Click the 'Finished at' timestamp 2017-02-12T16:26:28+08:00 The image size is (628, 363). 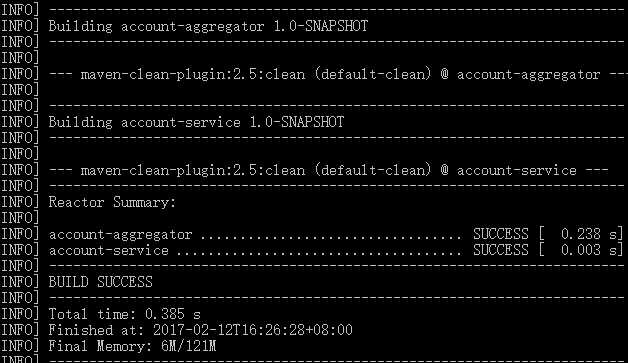point(253,330)
